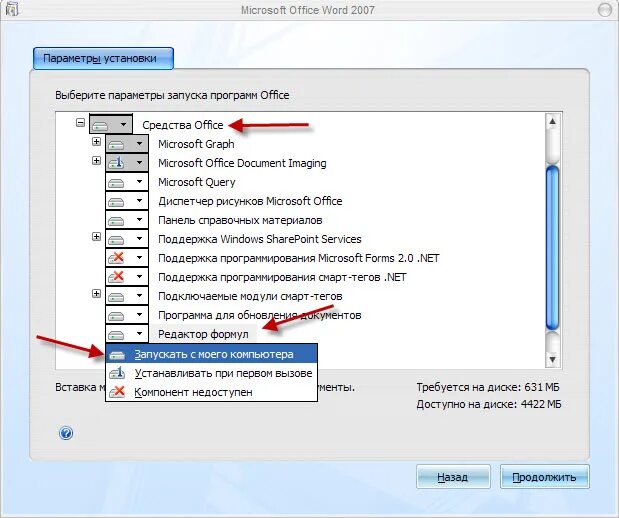Open dropdown for Microsoft Forms 2.0 .NET support
The image size is (619, 518).
coord(127,258)
